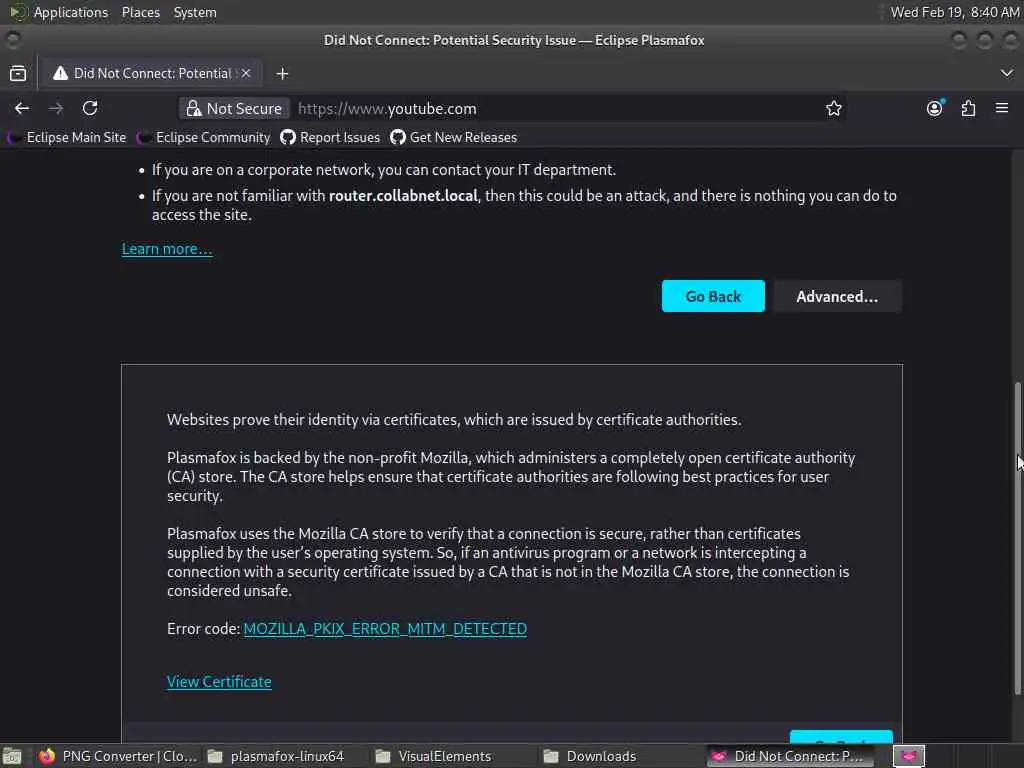
Task: Click the router.collabnet.local bold text
Action: (403, 196)
